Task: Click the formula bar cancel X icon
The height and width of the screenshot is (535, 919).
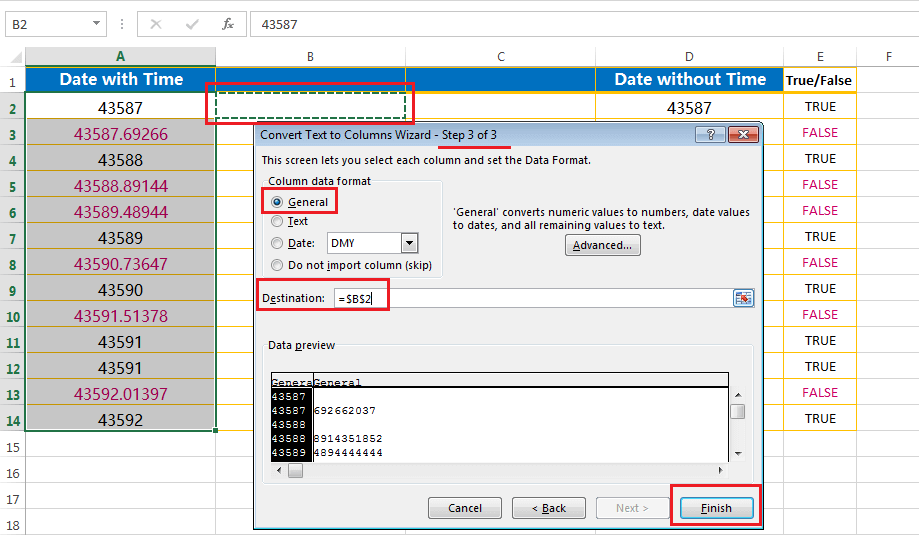Action: click(x=156, y=24)
